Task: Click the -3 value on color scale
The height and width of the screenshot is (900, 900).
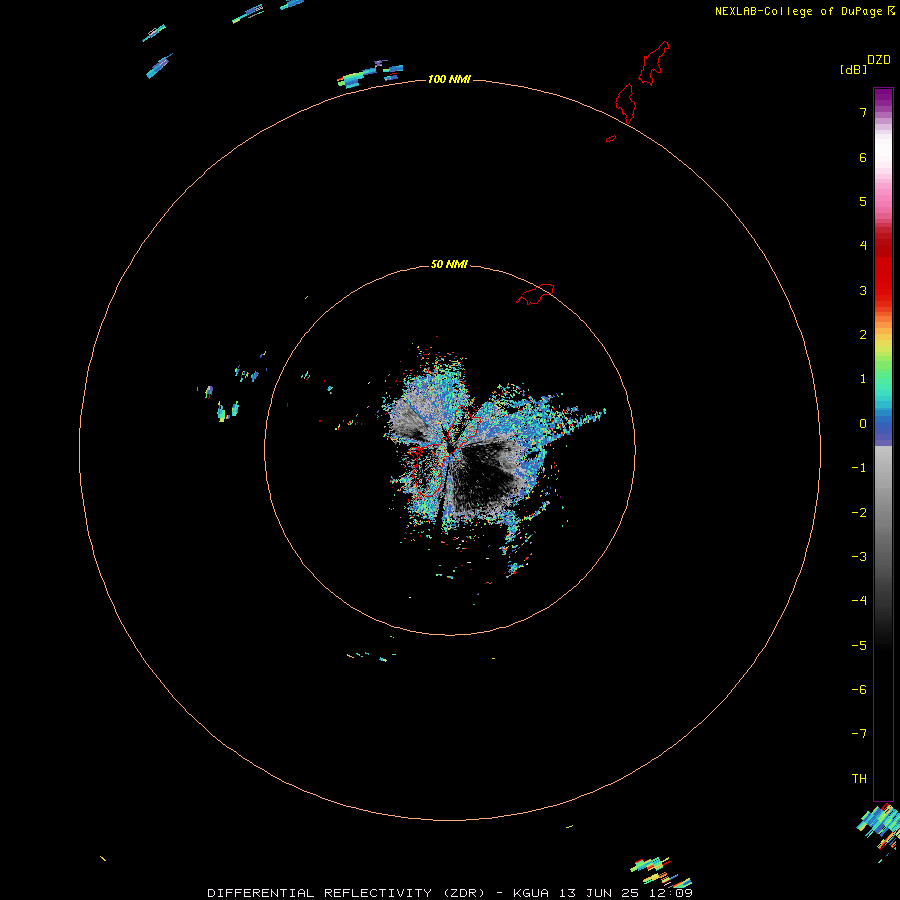Action: coord(859,557)
